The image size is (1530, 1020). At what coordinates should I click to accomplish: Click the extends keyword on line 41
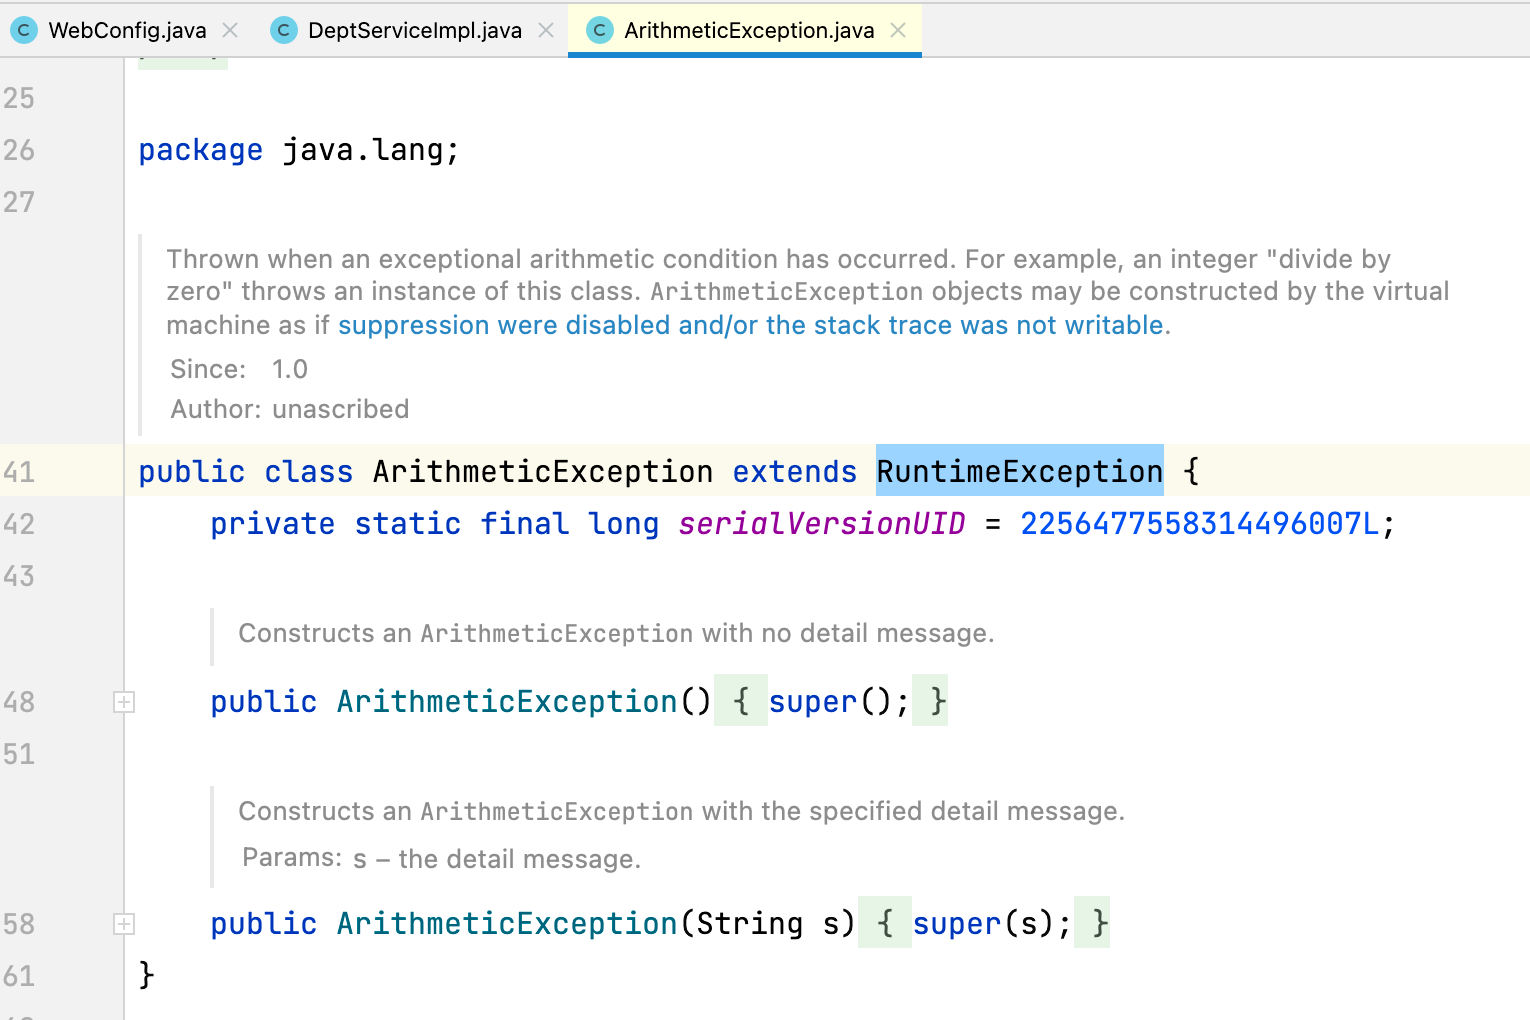click(795, 471)
